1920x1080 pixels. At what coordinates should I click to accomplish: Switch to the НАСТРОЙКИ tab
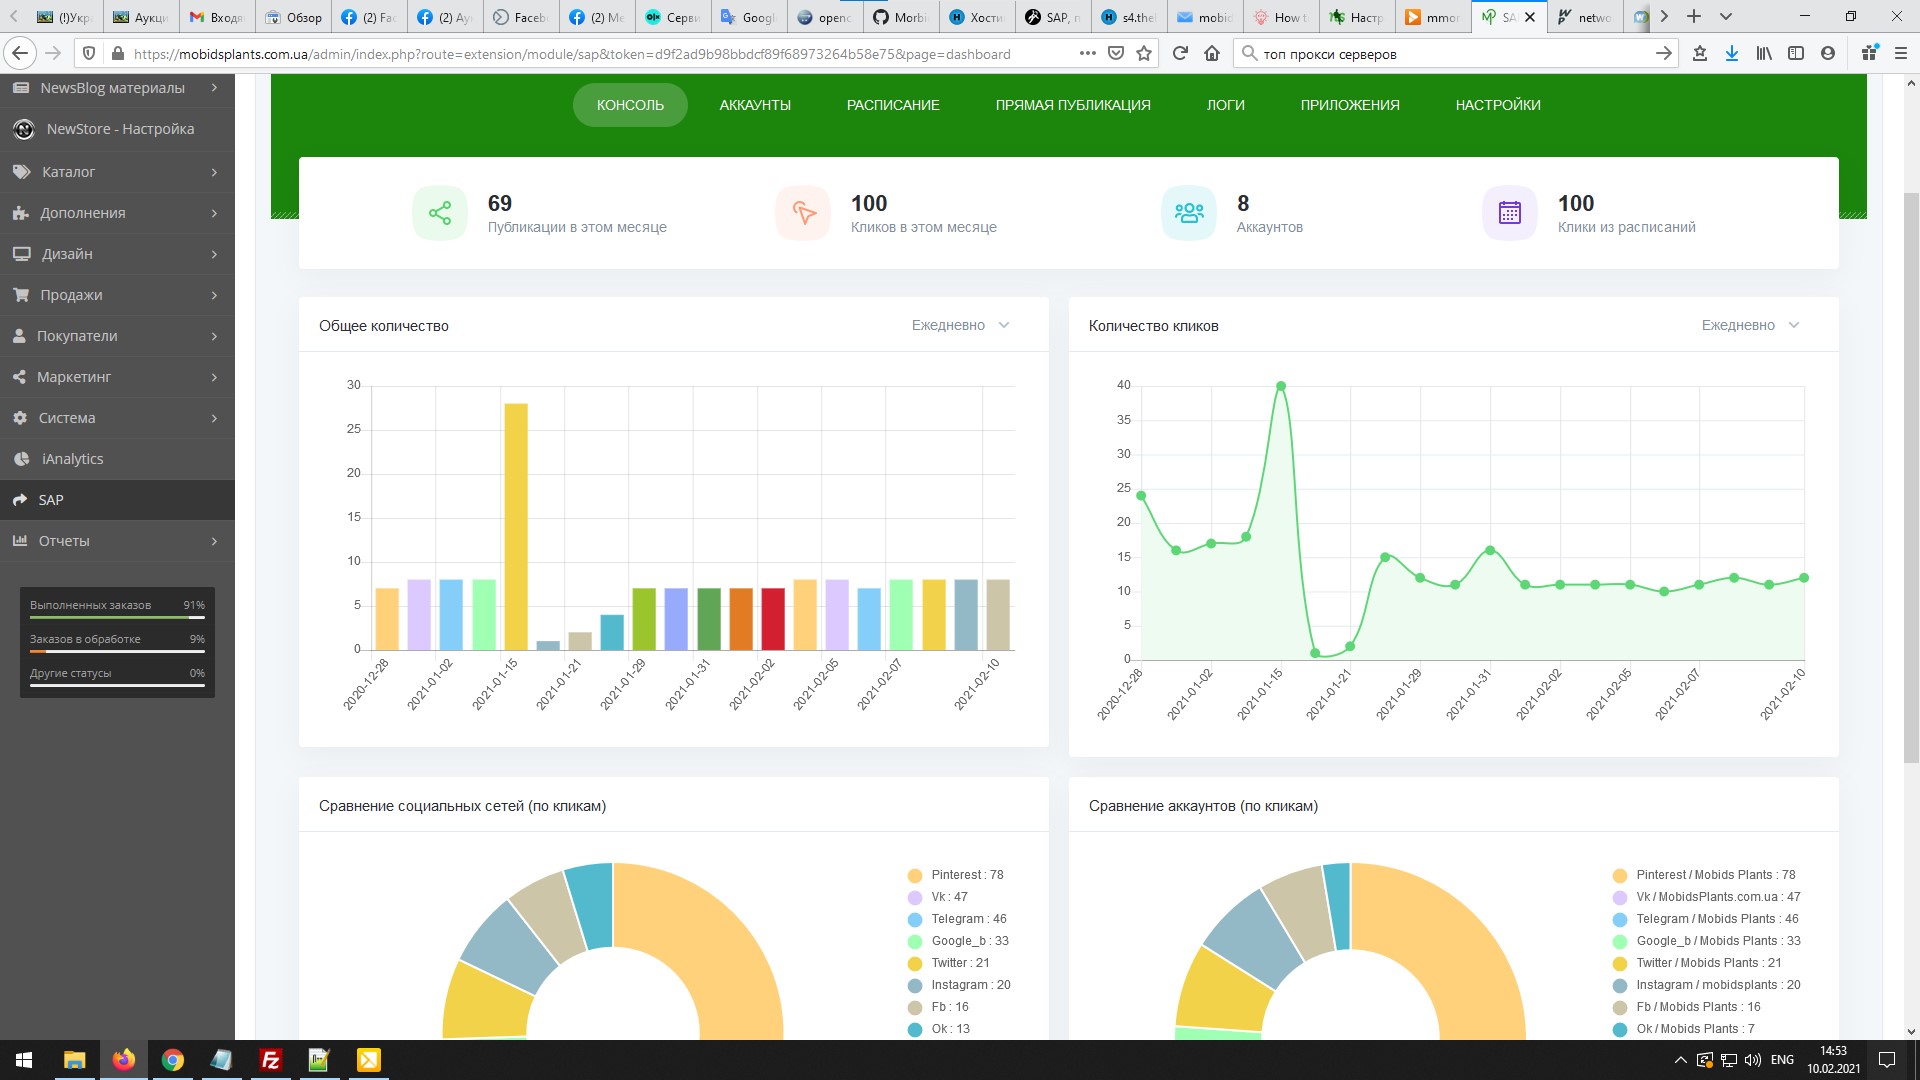pyautogui.click(x=1498, y=105)
